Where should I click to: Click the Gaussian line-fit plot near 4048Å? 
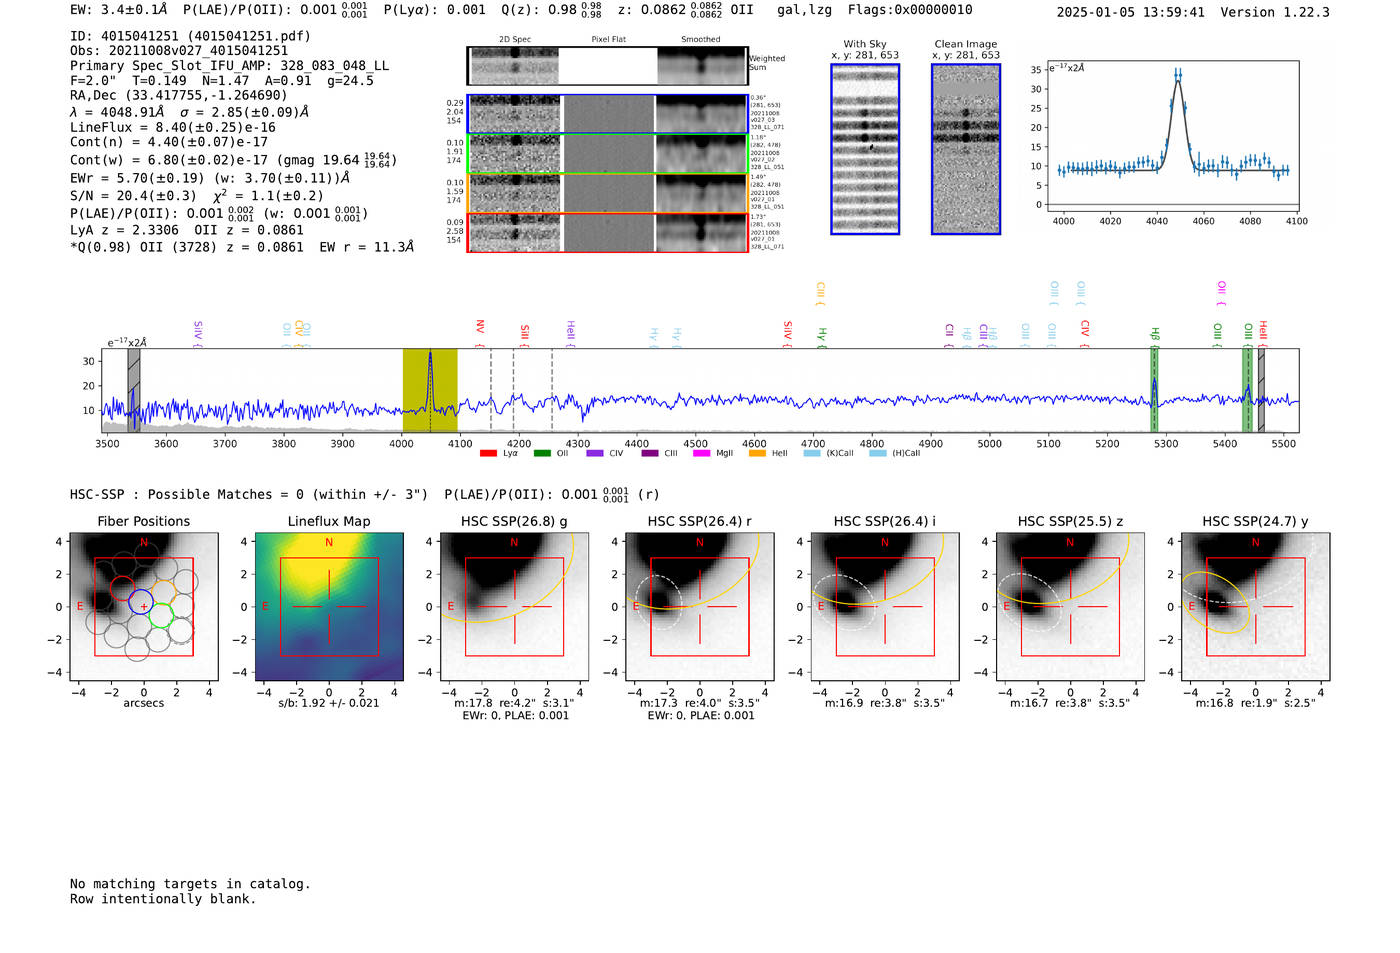[1175, 137]
